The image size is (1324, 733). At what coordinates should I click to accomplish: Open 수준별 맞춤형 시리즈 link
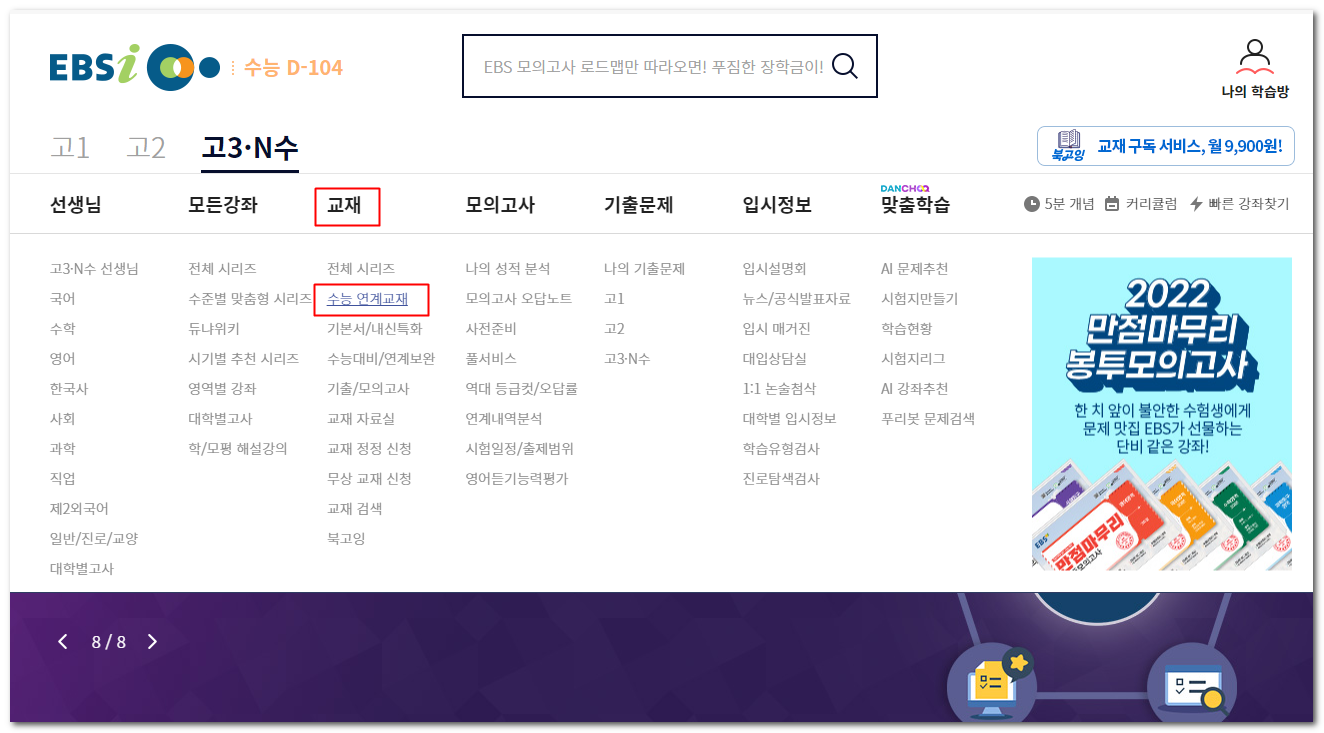click(250, 299)
